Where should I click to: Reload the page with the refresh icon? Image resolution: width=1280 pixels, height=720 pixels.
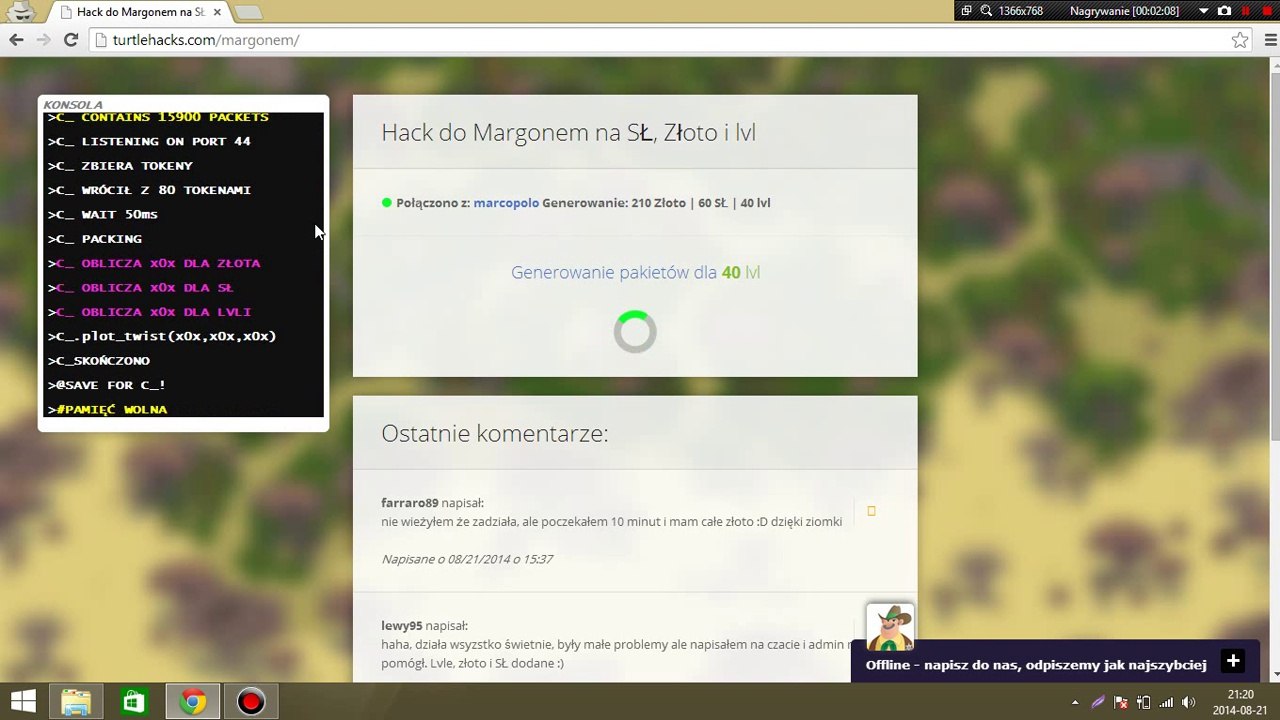70,40
